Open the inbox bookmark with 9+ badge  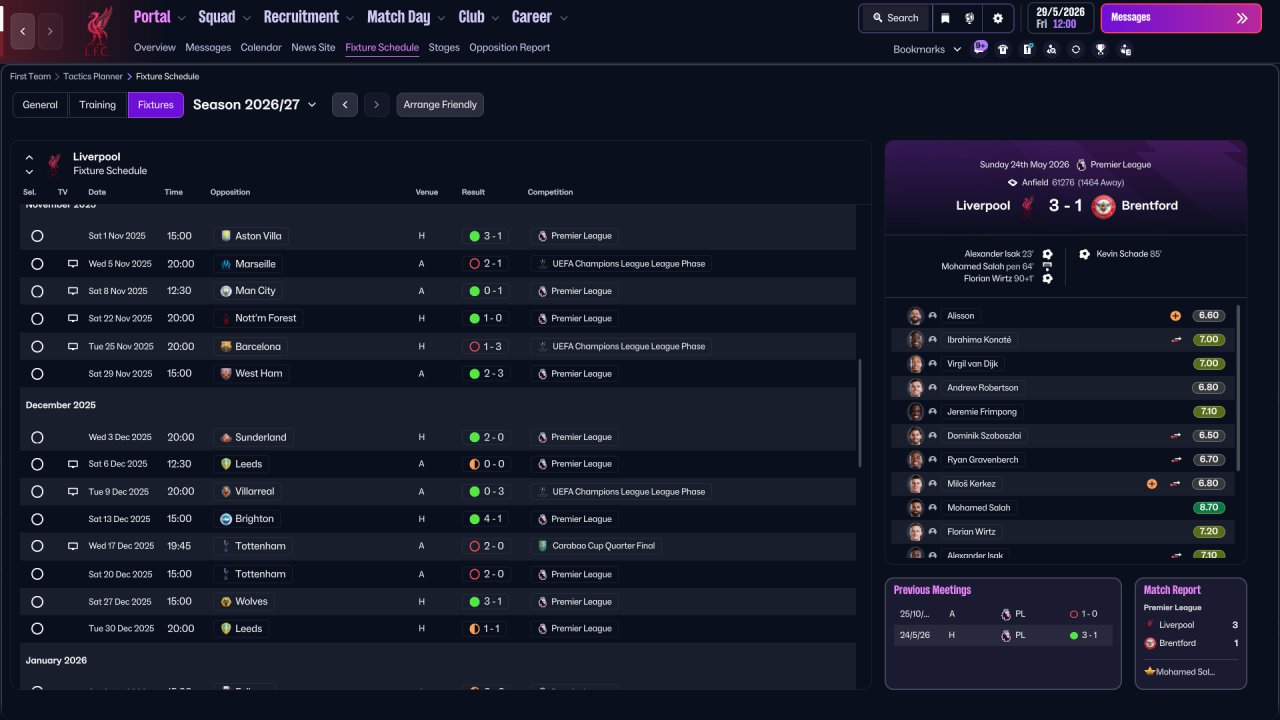pyautogui.click(x=979, y=48)
